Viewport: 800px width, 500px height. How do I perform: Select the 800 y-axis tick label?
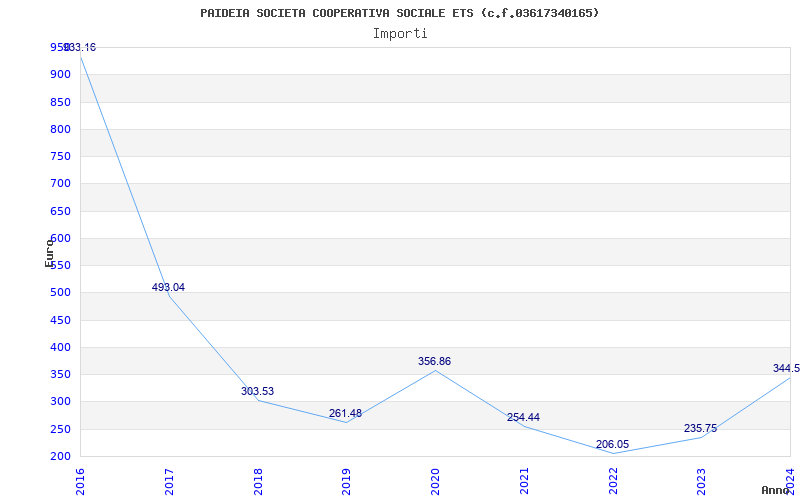point(60,129)
